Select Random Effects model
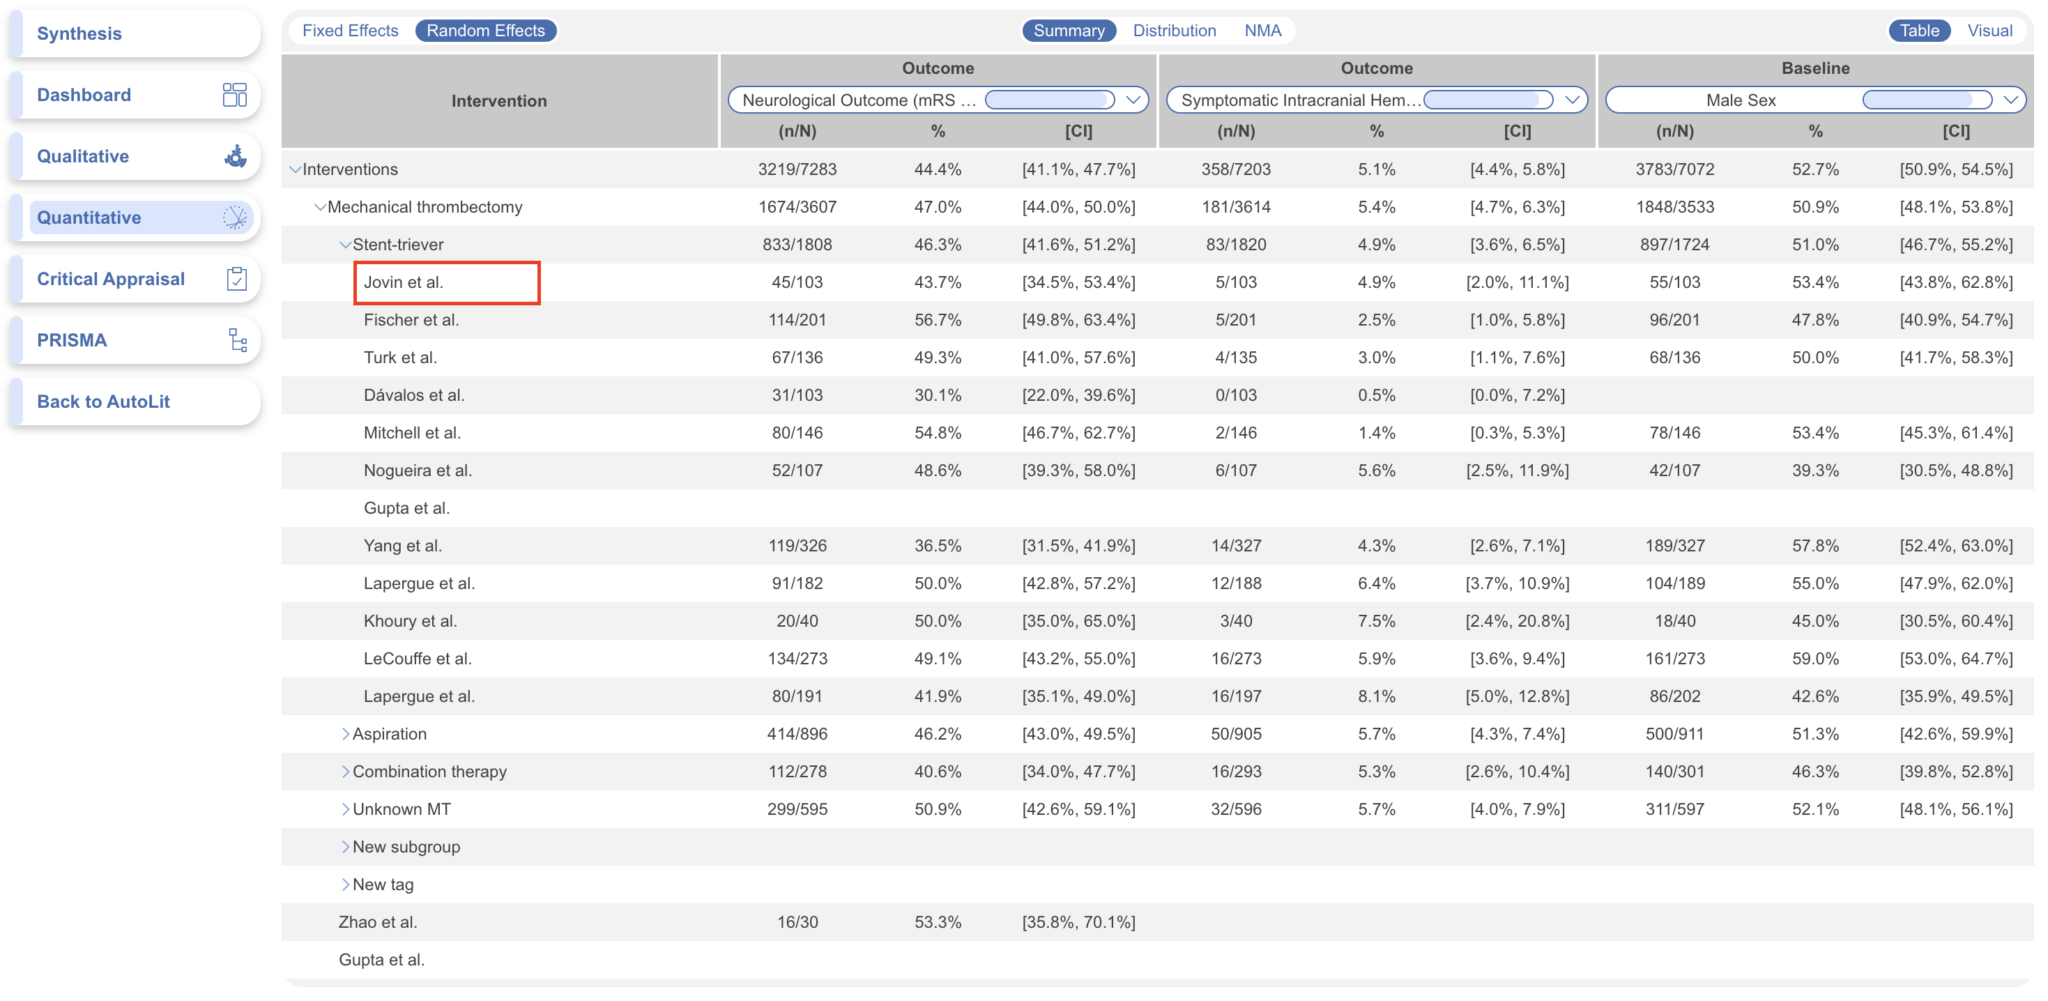The image size is (2048, 1001). click(x=485, y=31)
